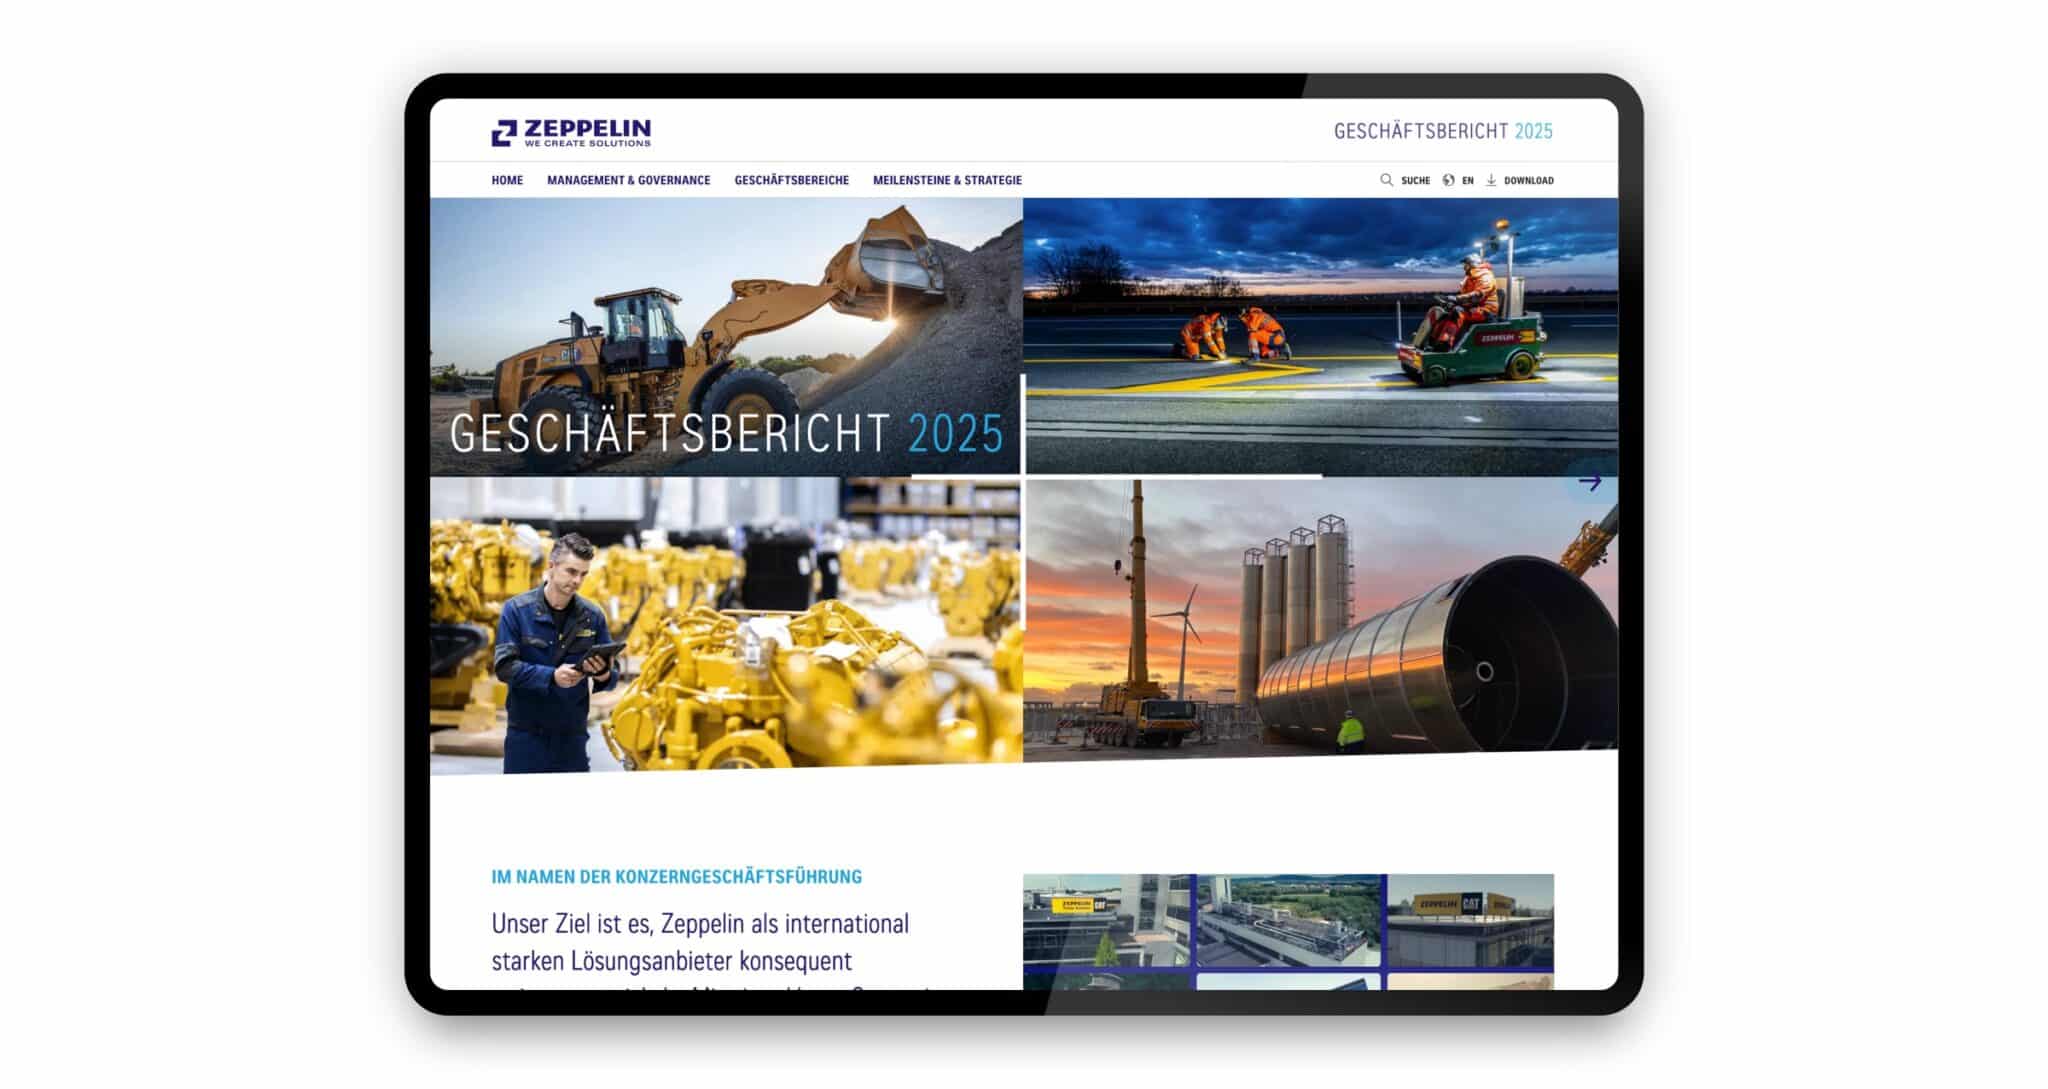Go to the HOME menu item

507,180
